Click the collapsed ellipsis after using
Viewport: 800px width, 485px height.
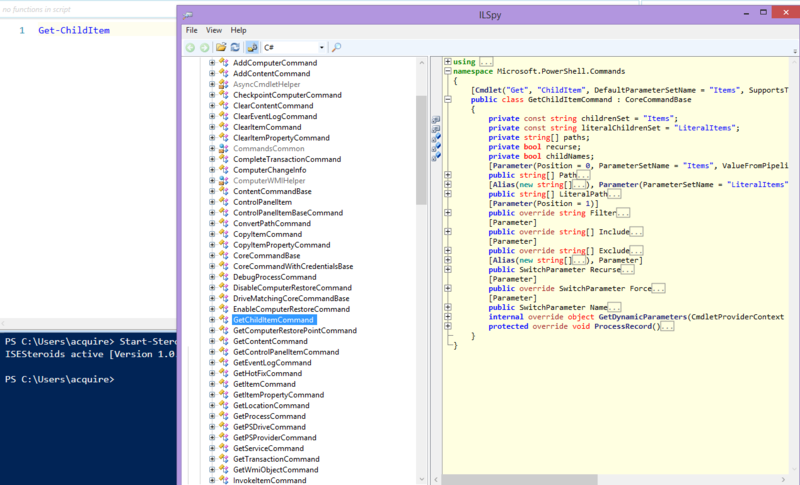click(x=486, y=62)
